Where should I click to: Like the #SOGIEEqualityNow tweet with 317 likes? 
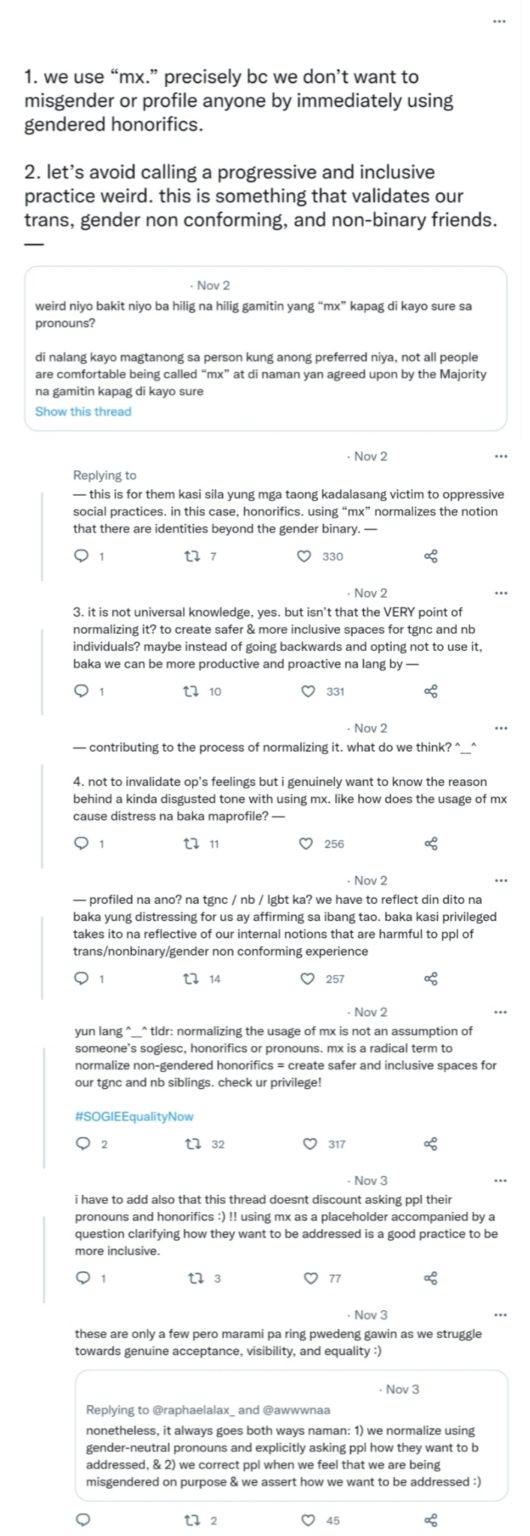tap(305, 1143)
